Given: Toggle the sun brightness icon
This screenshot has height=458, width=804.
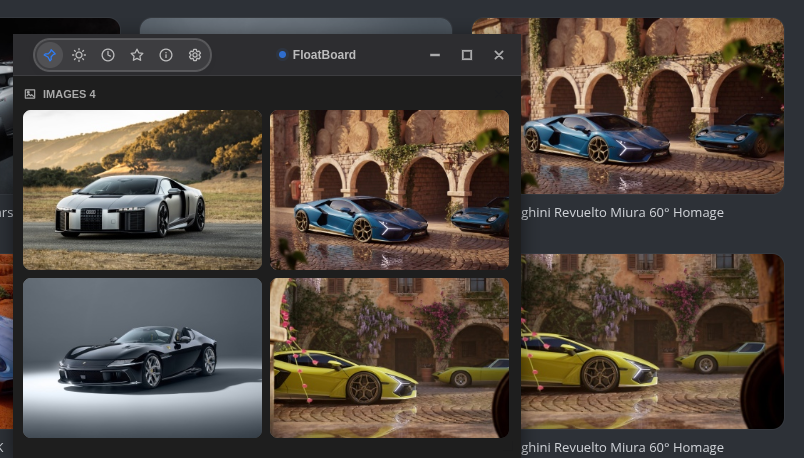Looking at the screenshot, I should click(79, 55).
